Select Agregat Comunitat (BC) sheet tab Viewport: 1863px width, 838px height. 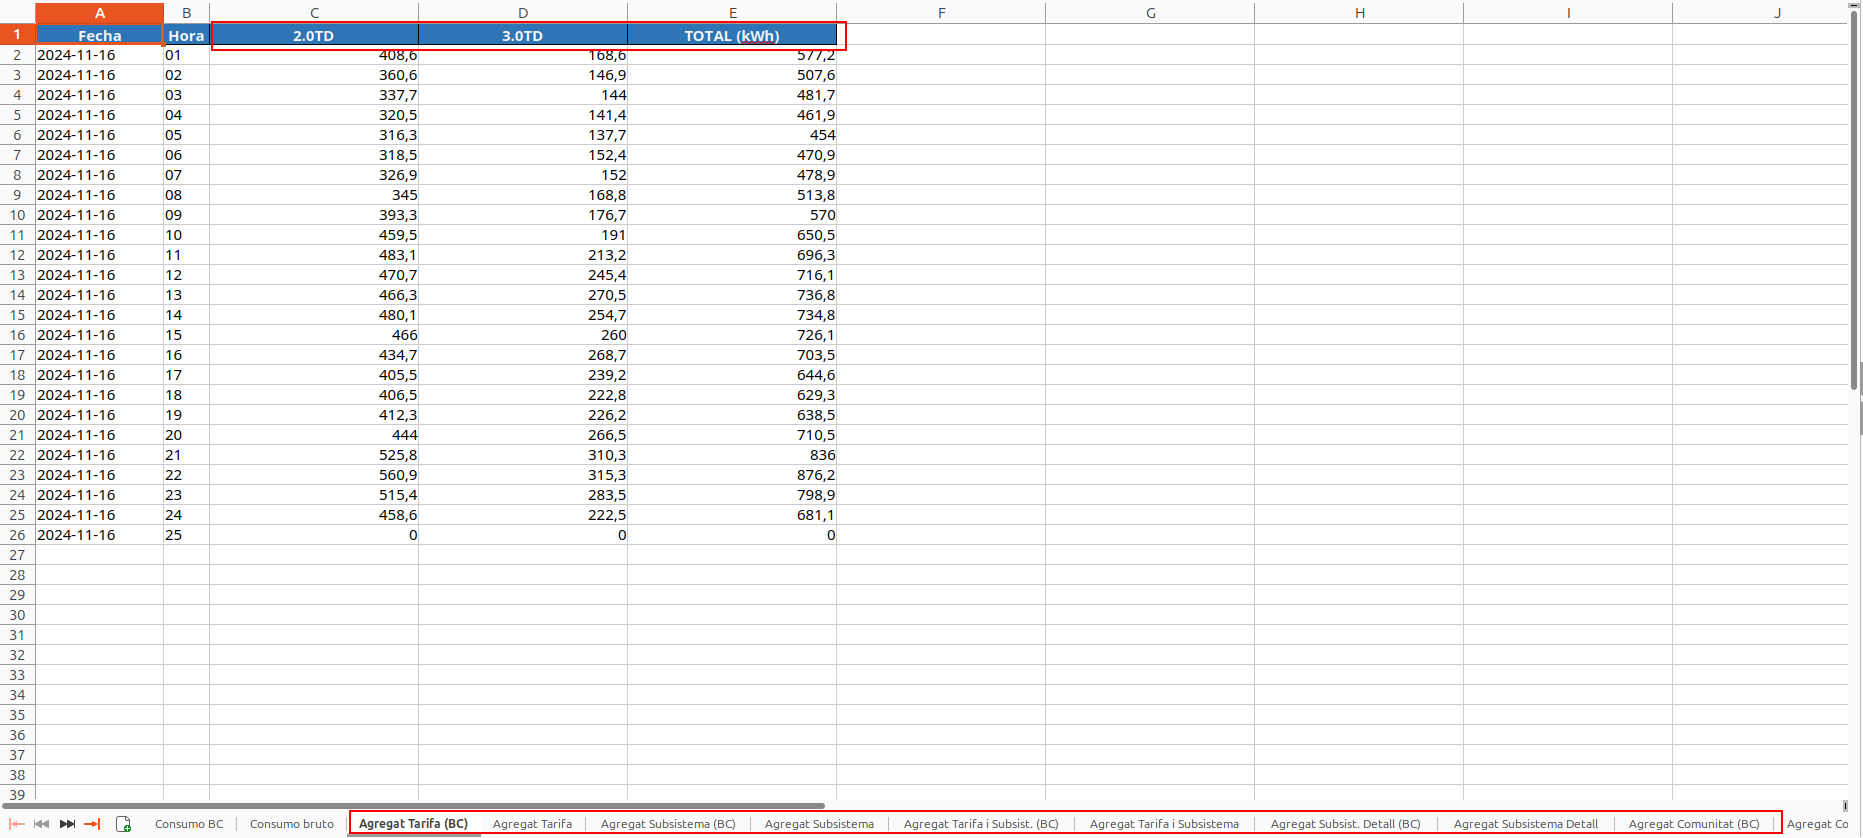point(1694,824)
